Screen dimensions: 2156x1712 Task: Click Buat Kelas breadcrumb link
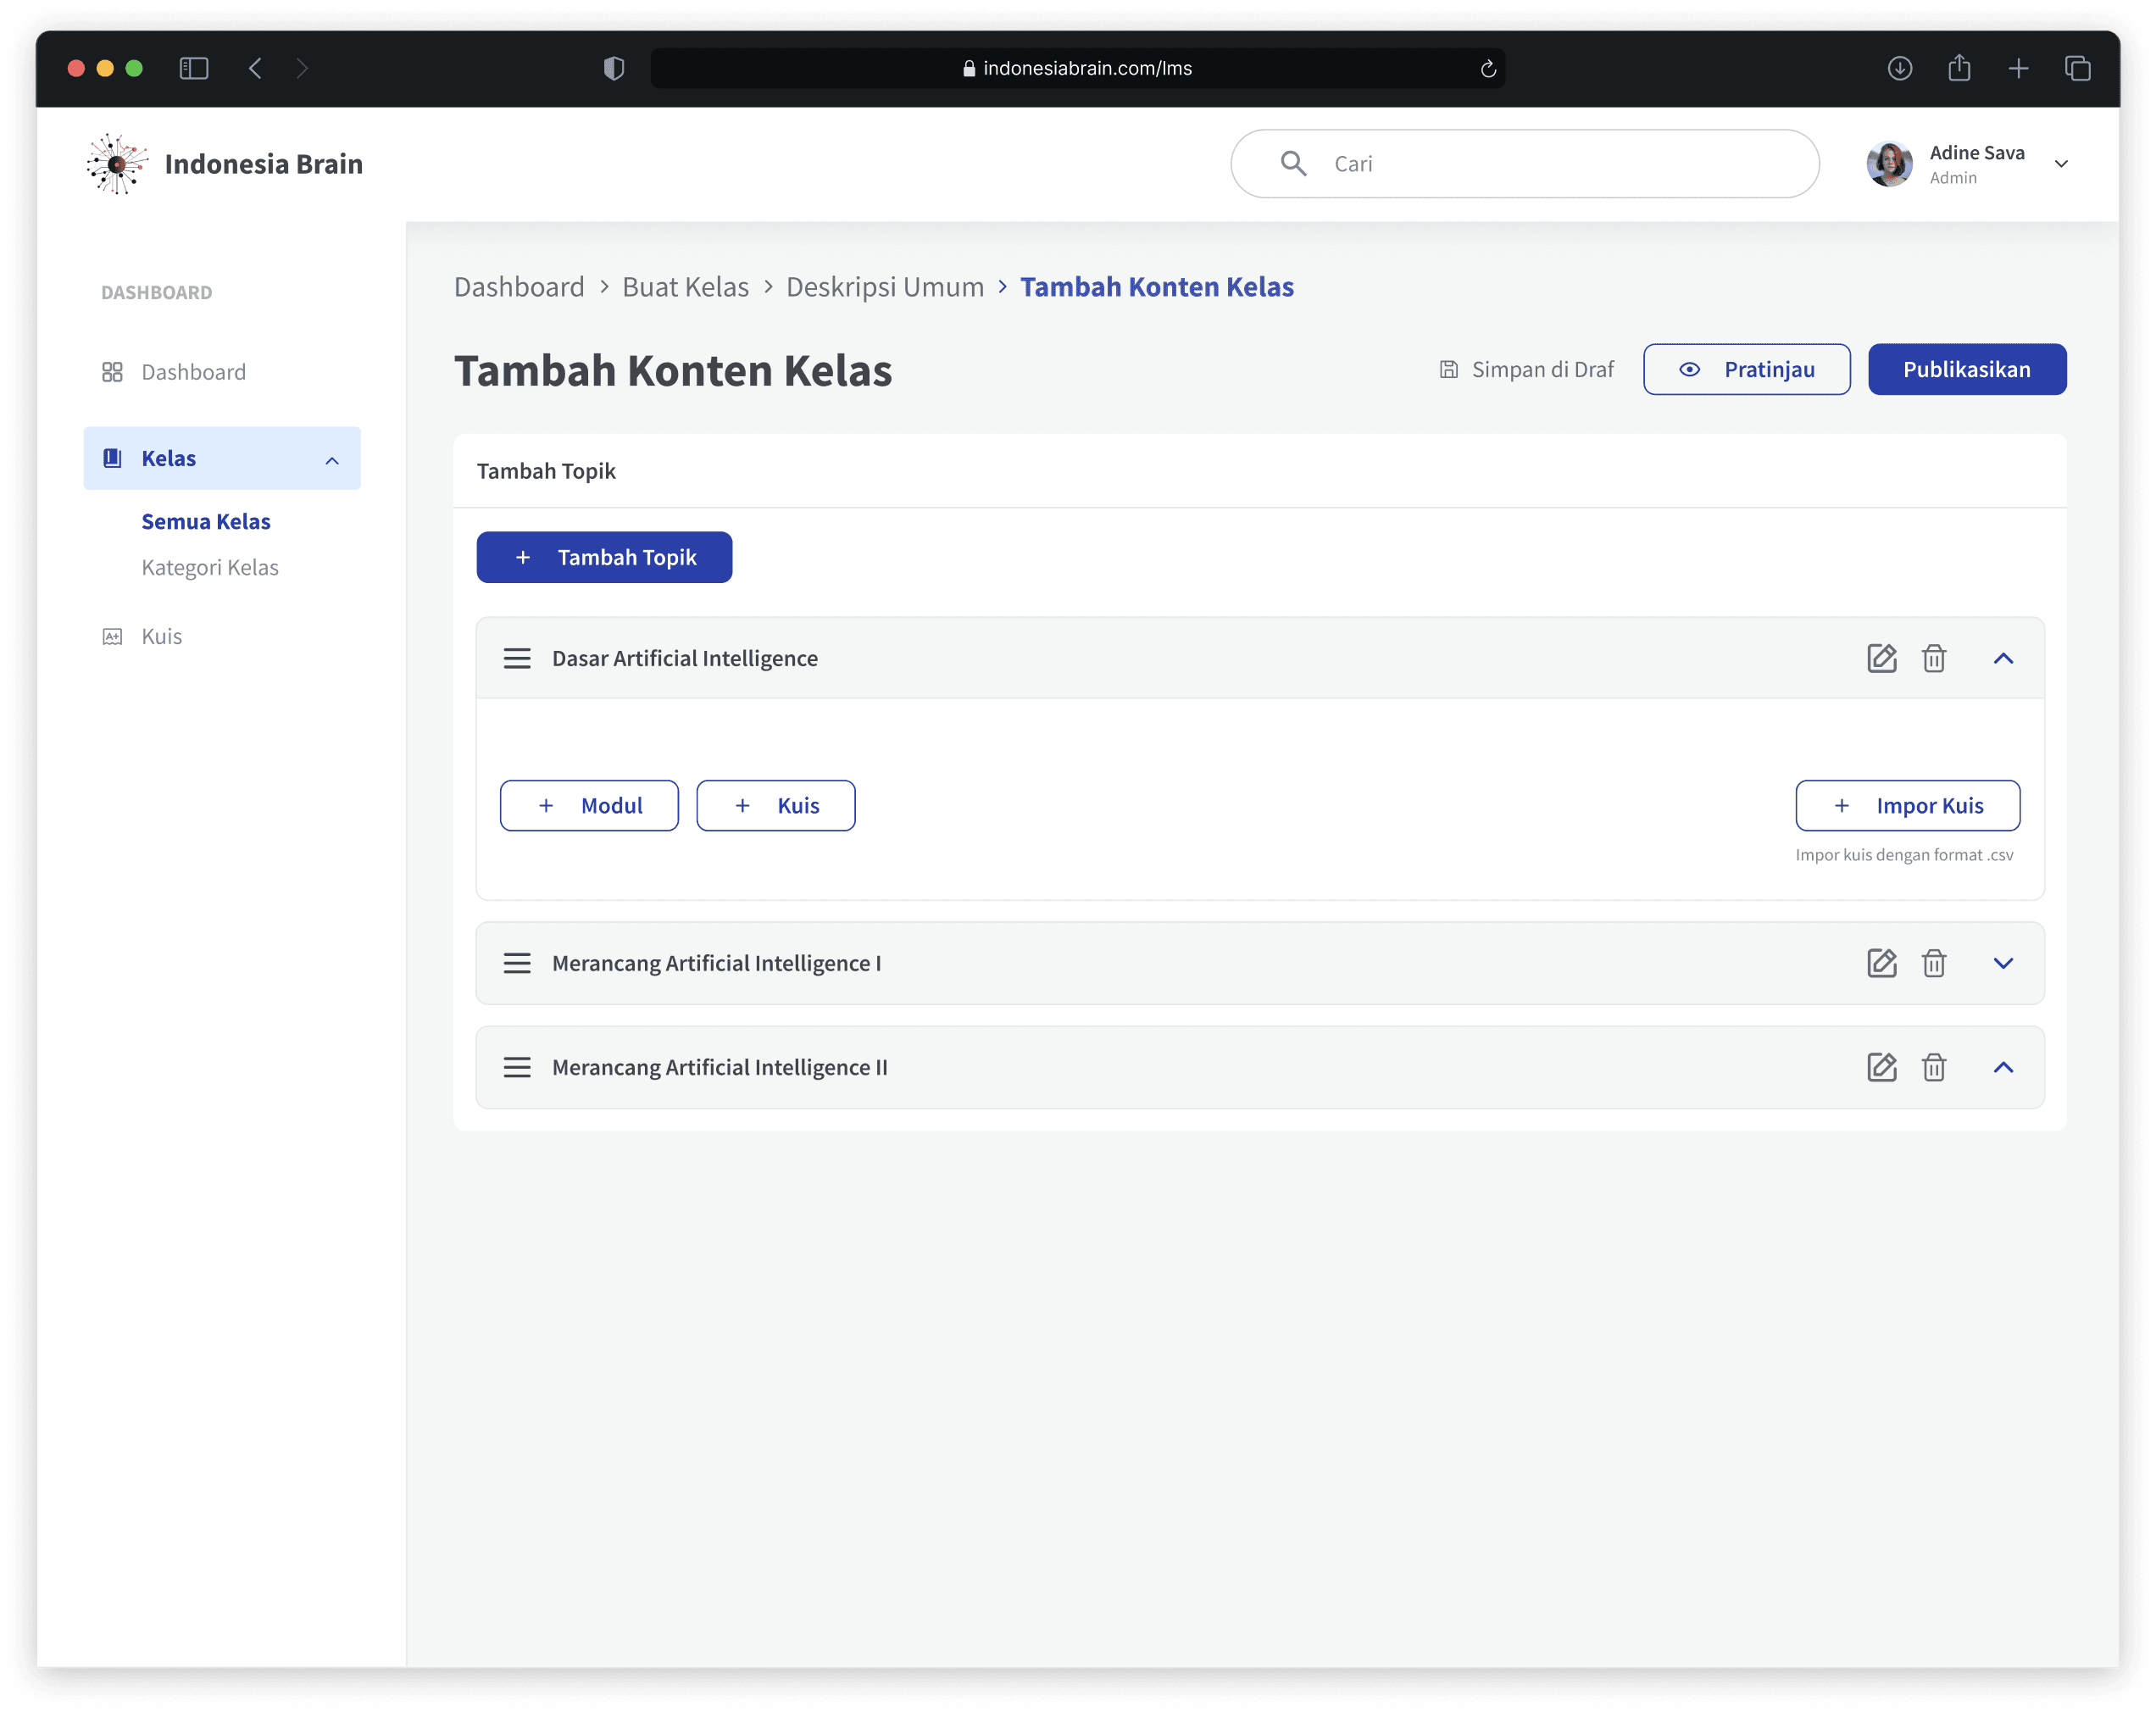click(x=685, y=287)
